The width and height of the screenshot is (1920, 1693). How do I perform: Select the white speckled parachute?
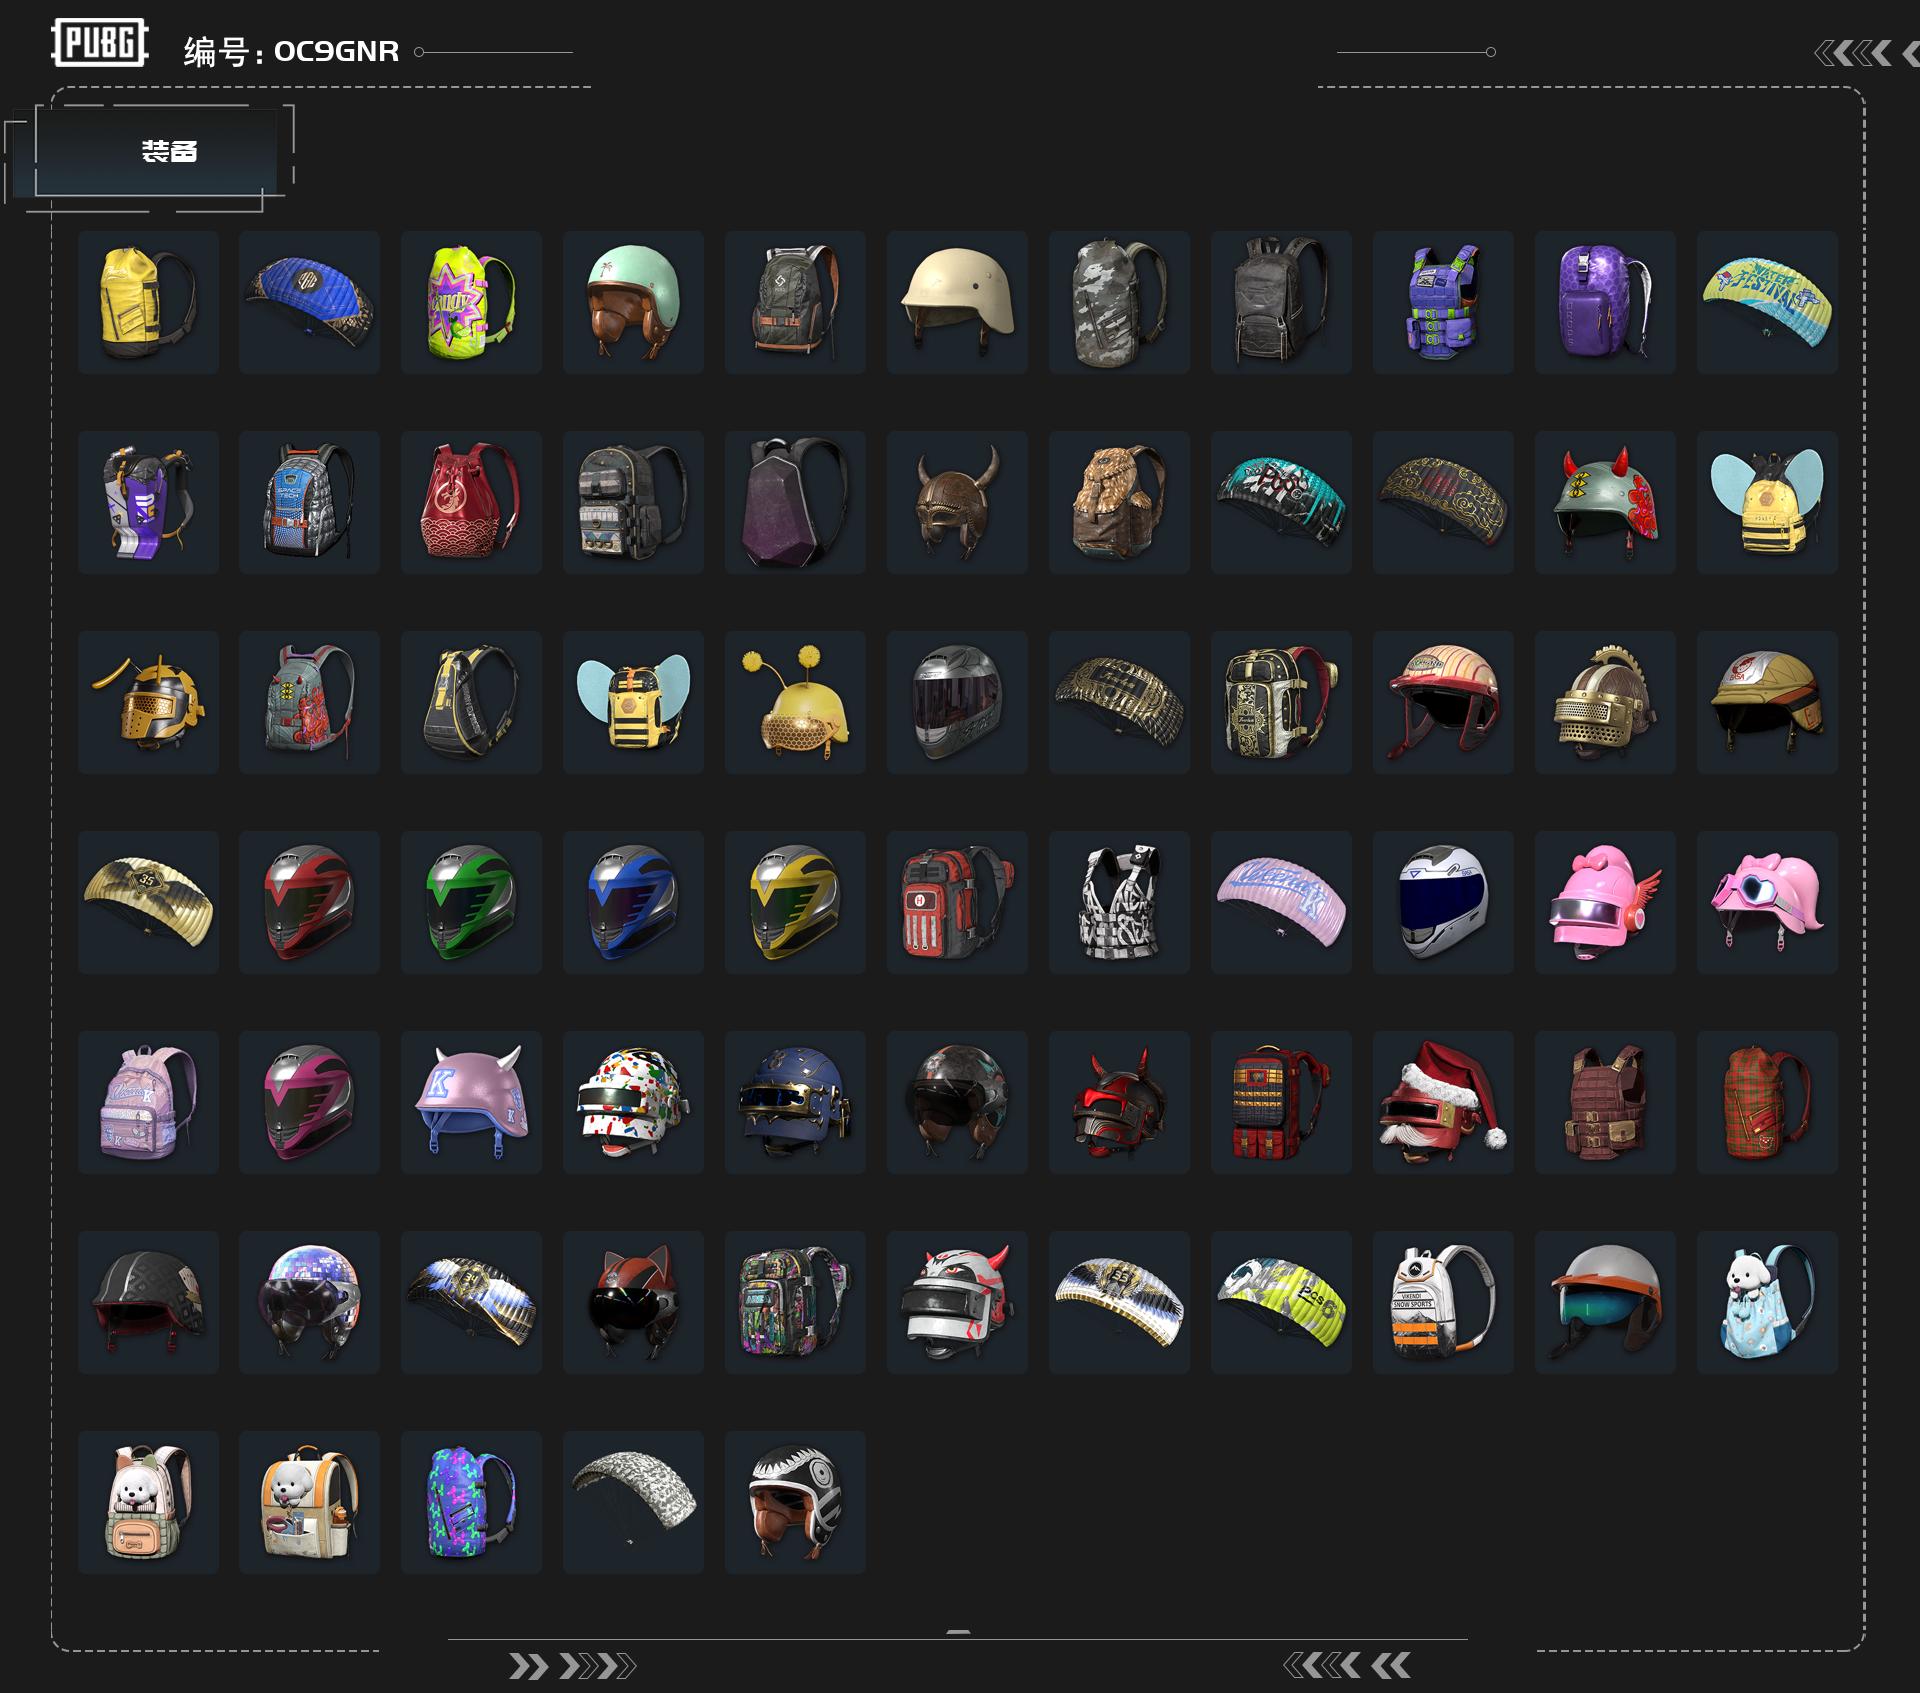coord(633,1502)
